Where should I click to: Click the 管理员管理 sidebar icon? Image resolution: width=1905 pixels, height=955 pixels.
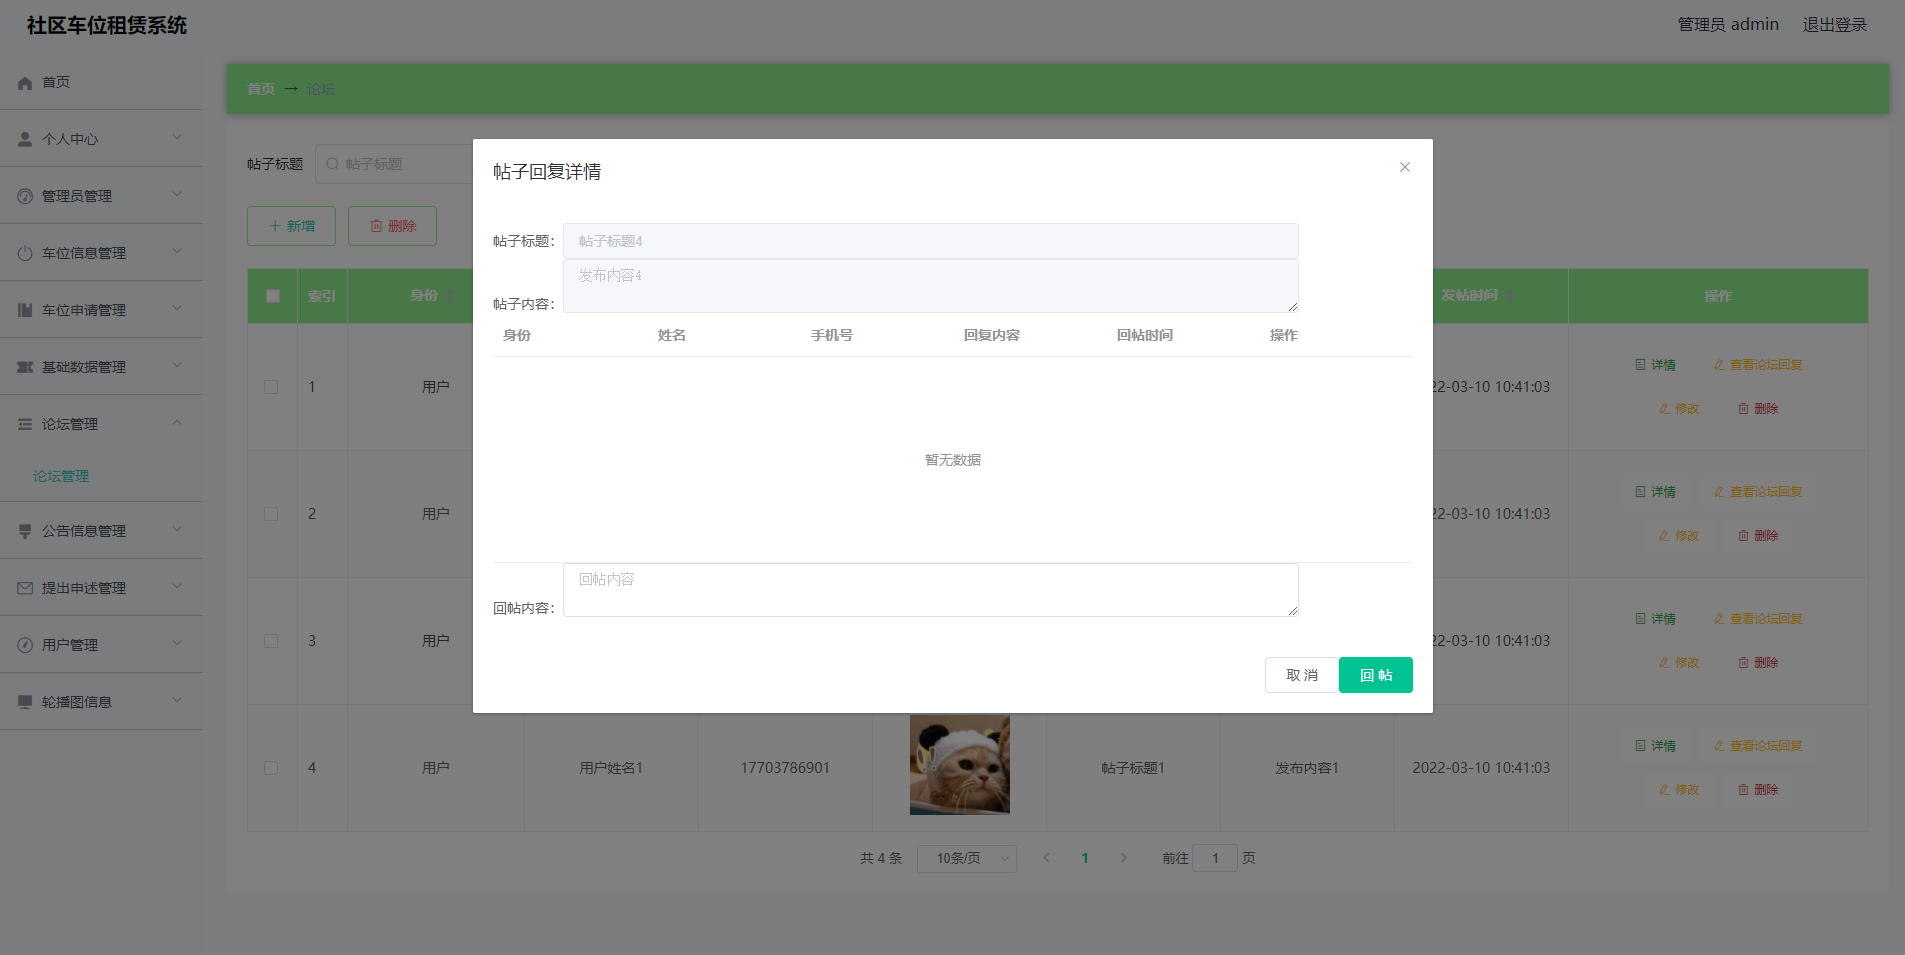pos(25,197)
